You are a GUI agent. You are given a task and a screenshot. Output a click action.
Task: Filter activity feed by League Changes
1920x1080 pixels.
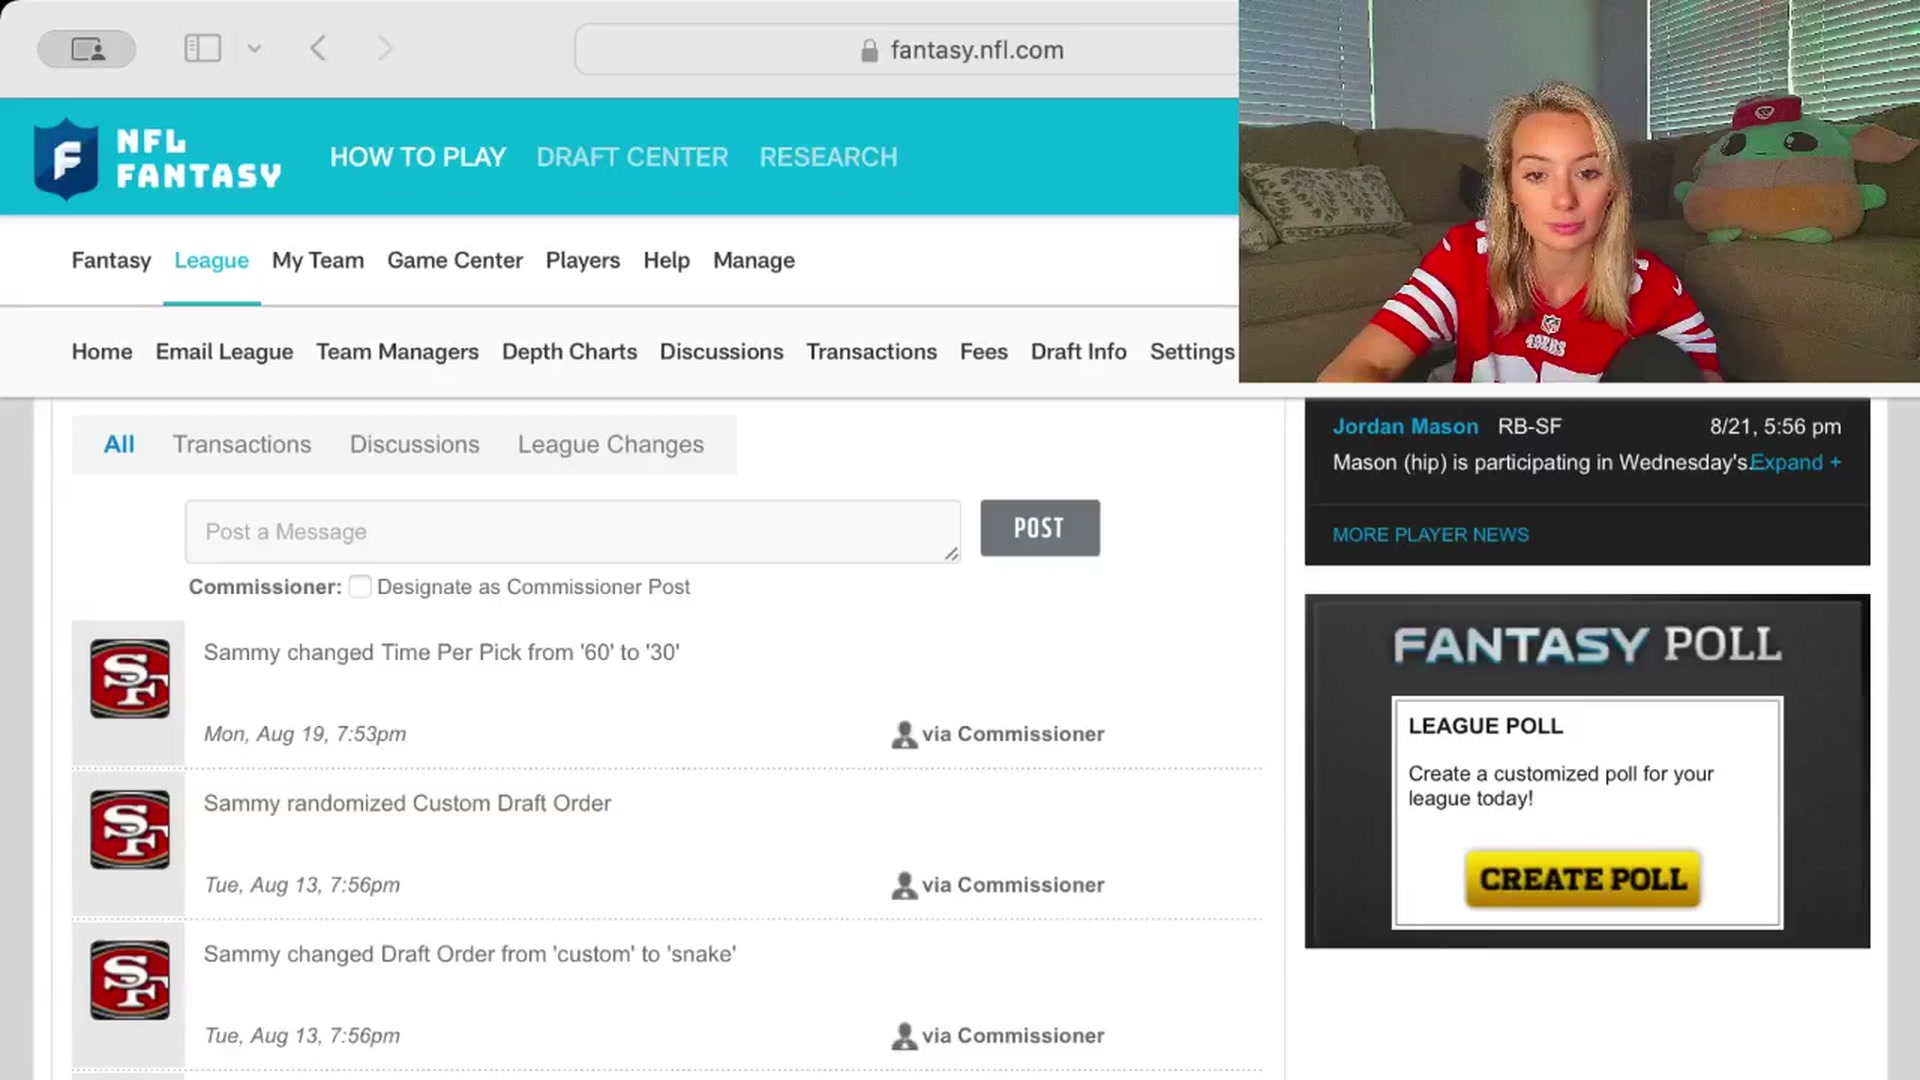point(610,444)
